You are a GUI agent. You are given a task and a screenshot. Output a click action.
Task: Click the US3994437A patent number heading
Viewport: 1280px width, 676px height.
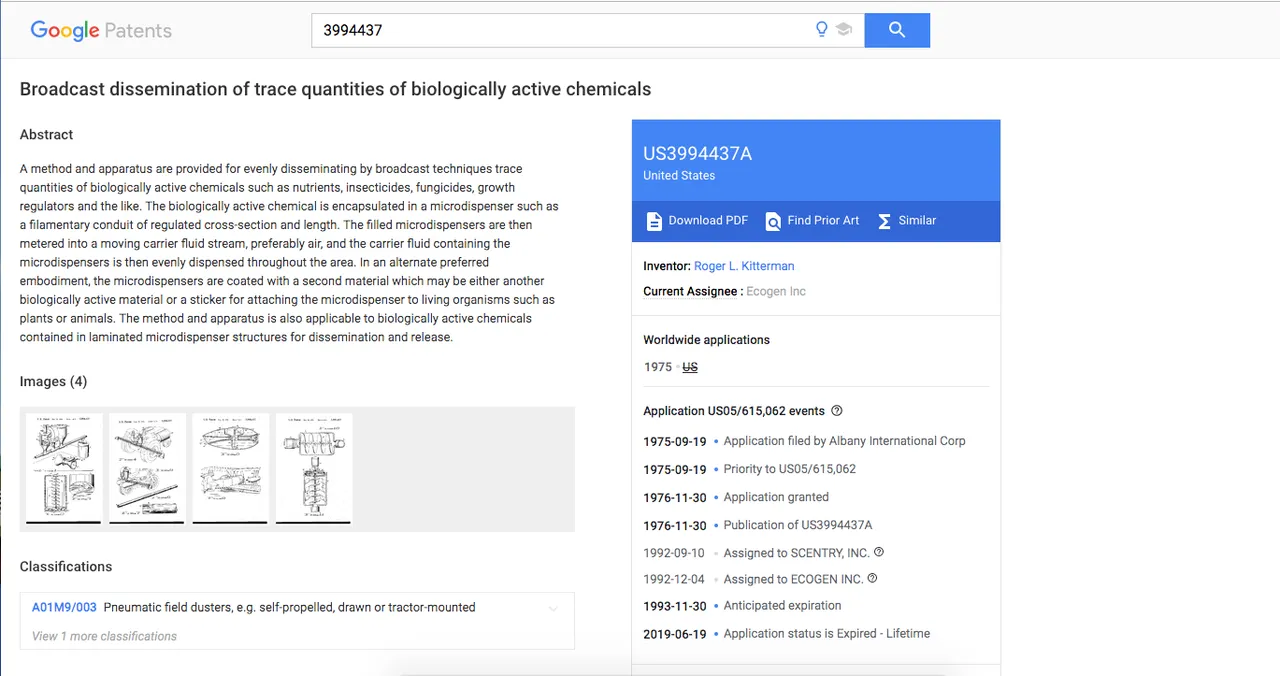point(697,154)
